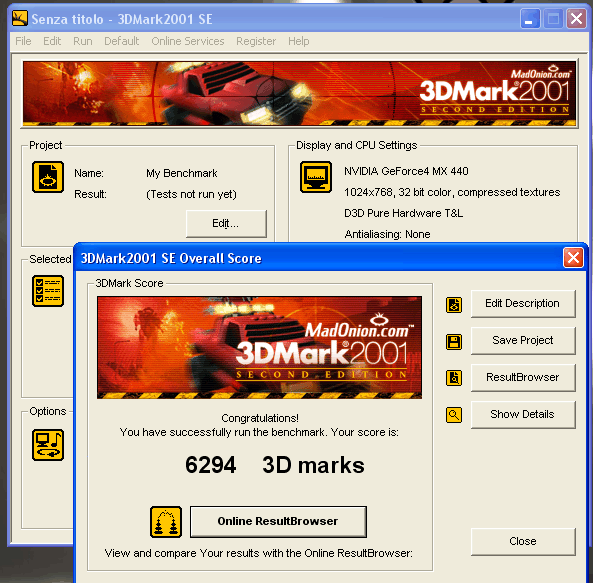The image size is (593, 583).
Task: Open the Online Services menu
Action: tap(188, 41)
